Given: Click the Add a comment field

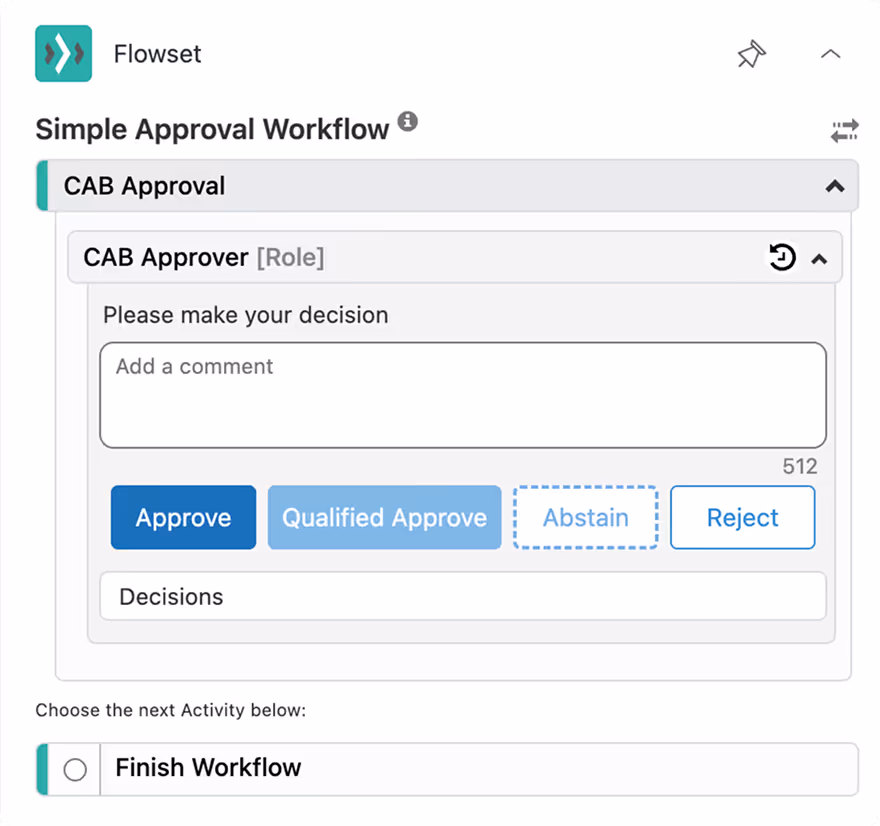Looking at the screenshot, I should (462, 394).
